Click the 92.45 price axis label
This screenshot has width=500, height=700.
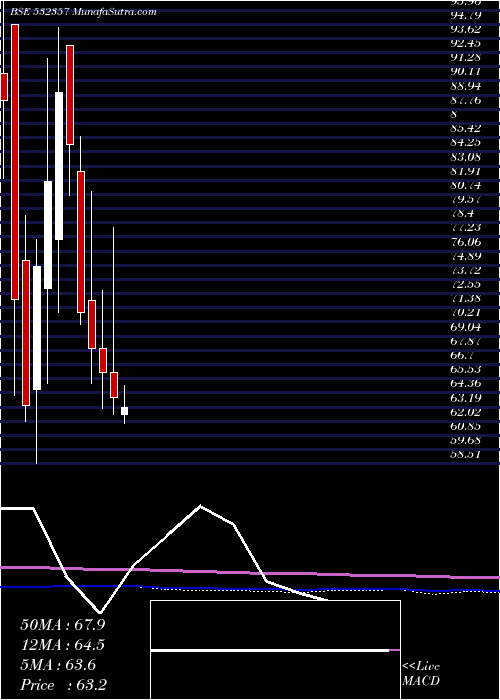pyautogui.click(x=465, y=44)
